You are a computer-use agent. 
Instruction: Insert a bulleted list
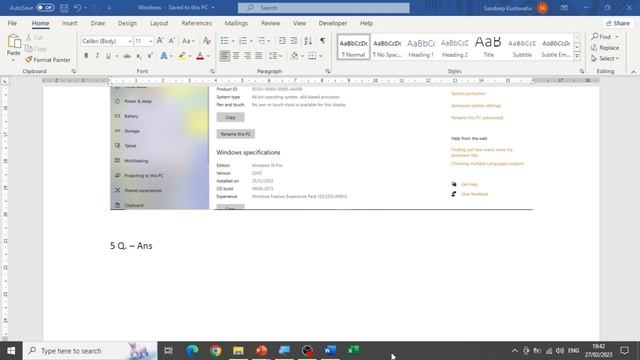click(x=224, y=41)
